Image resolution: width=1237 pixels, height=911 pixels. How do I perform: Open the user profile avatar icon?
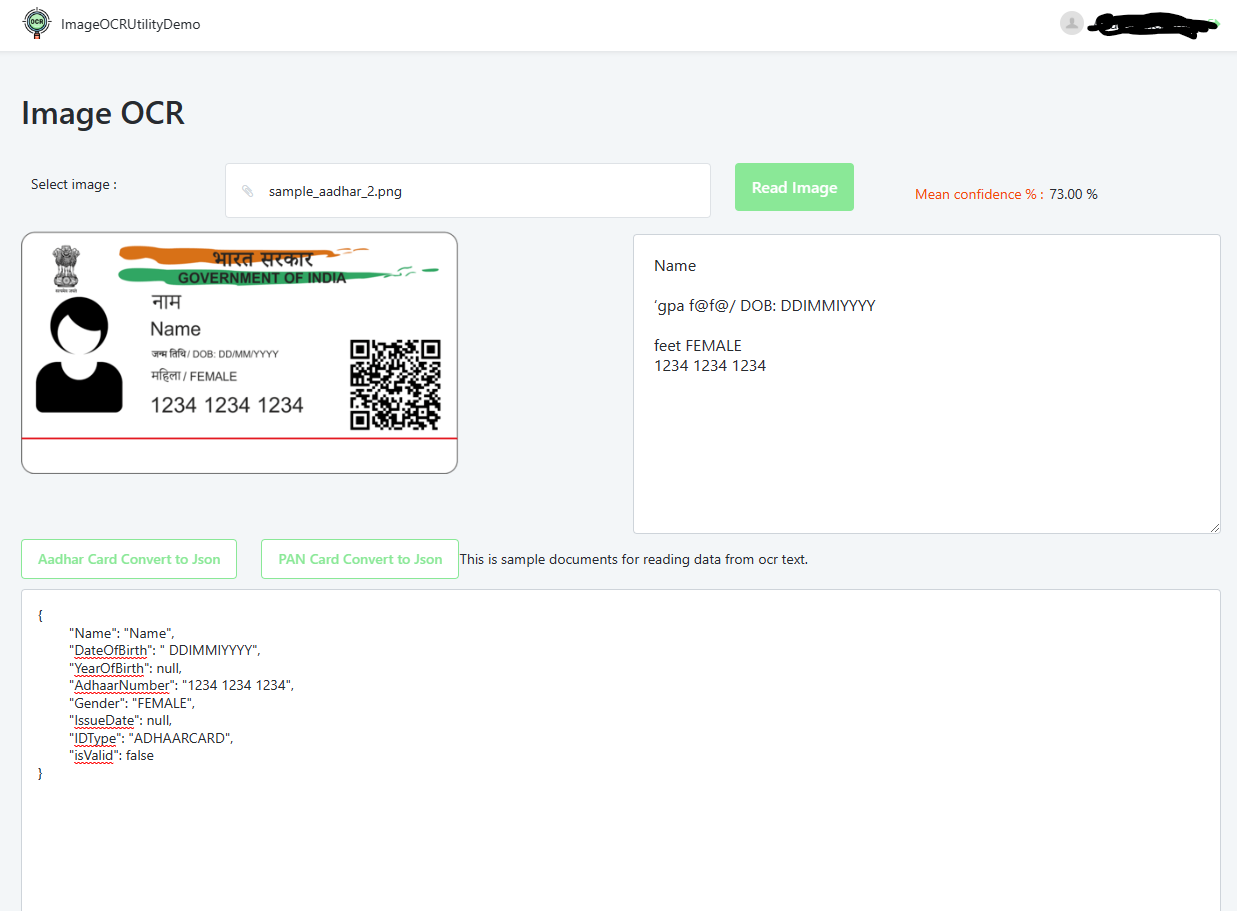(x=1071, y=23)
